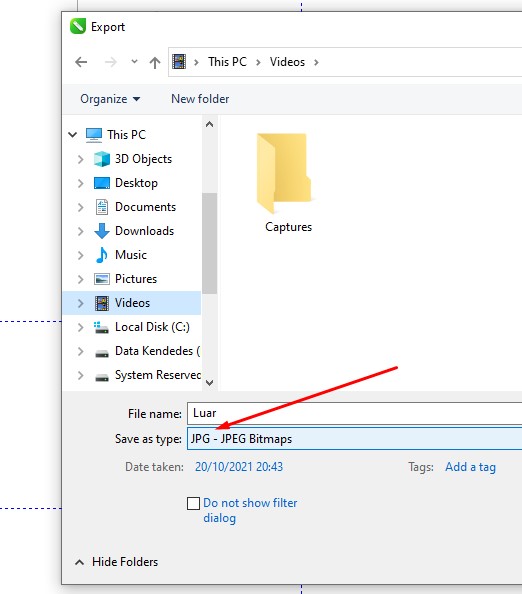Expand chevron after Videos in address bar
This screenshot has height=594, width=522.
click(316, 62)
